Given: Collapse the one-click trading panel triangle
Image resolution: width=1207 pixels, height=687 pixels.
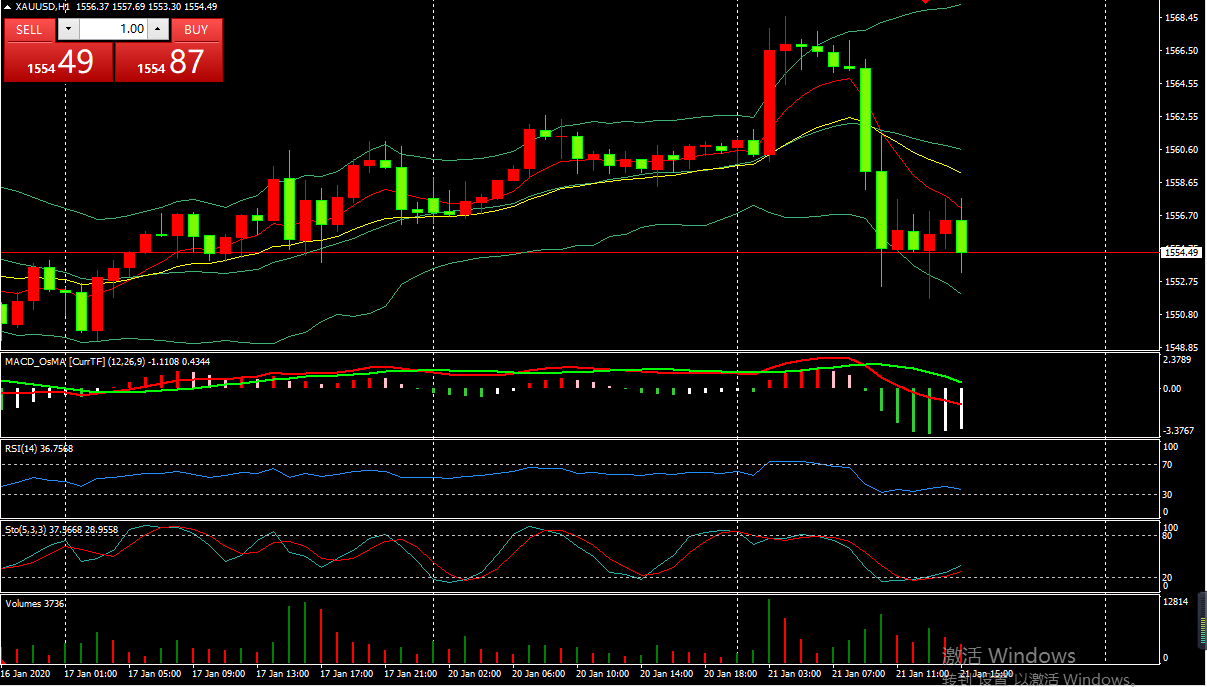Looking at the screenshot, I should [x=7, y=6].
